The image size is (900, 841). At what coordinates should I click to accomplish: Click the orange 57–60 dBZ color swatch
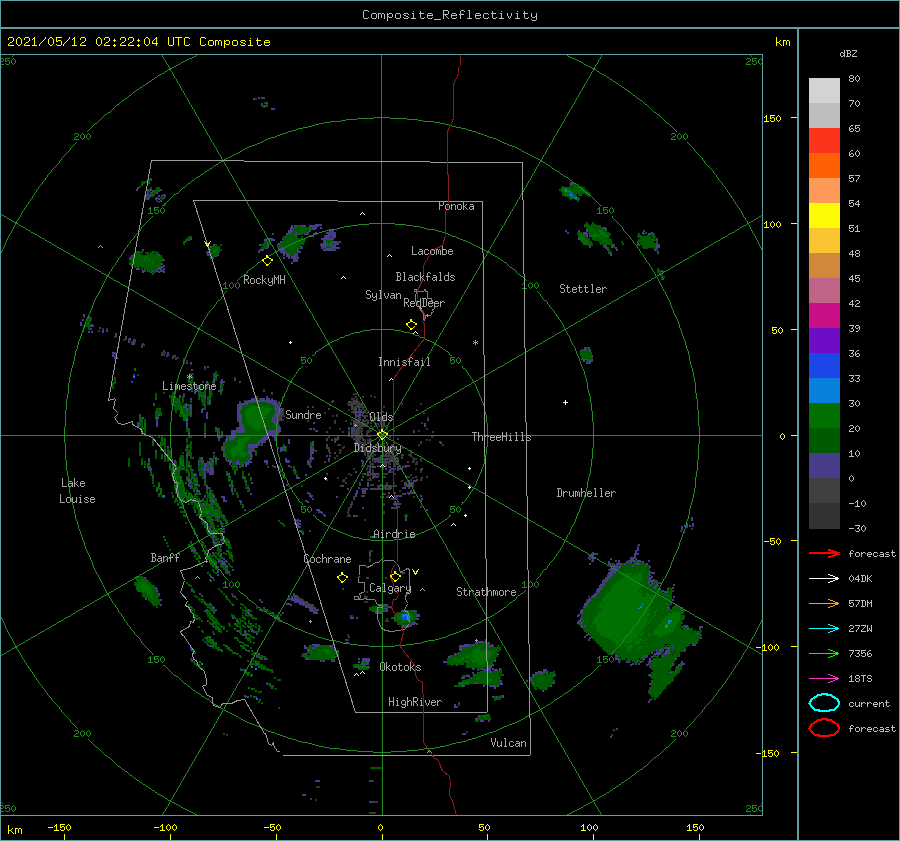coord(824,166)
